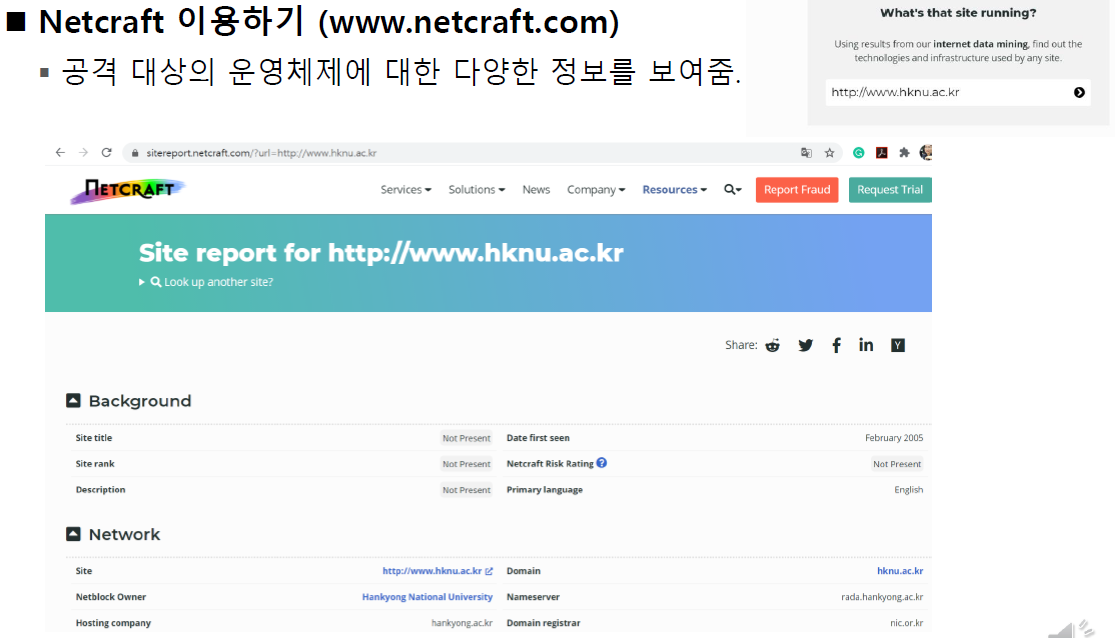Click the rada.hankyong.ac.kr nameserver value
Viewport: 1115px width, 638px height.
(882, 597)
